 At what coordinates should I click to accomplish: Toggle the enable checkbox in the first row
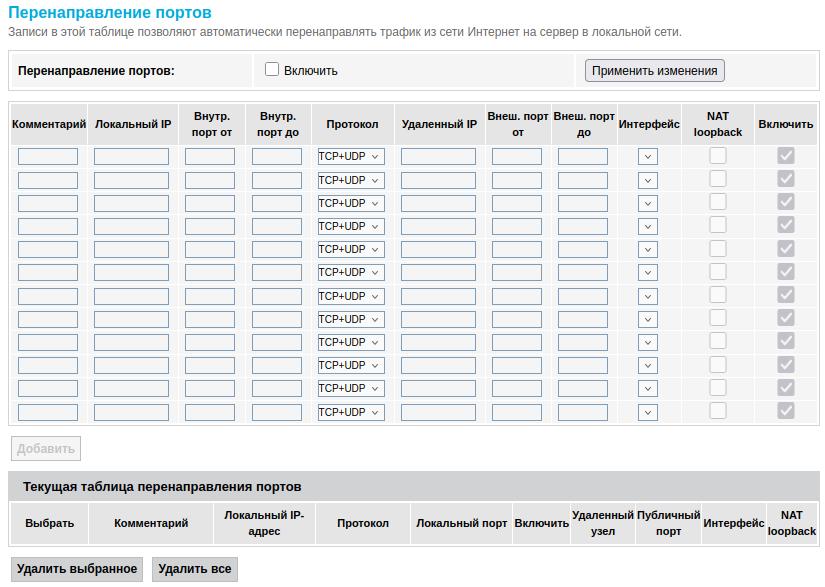tap(786, 155)
